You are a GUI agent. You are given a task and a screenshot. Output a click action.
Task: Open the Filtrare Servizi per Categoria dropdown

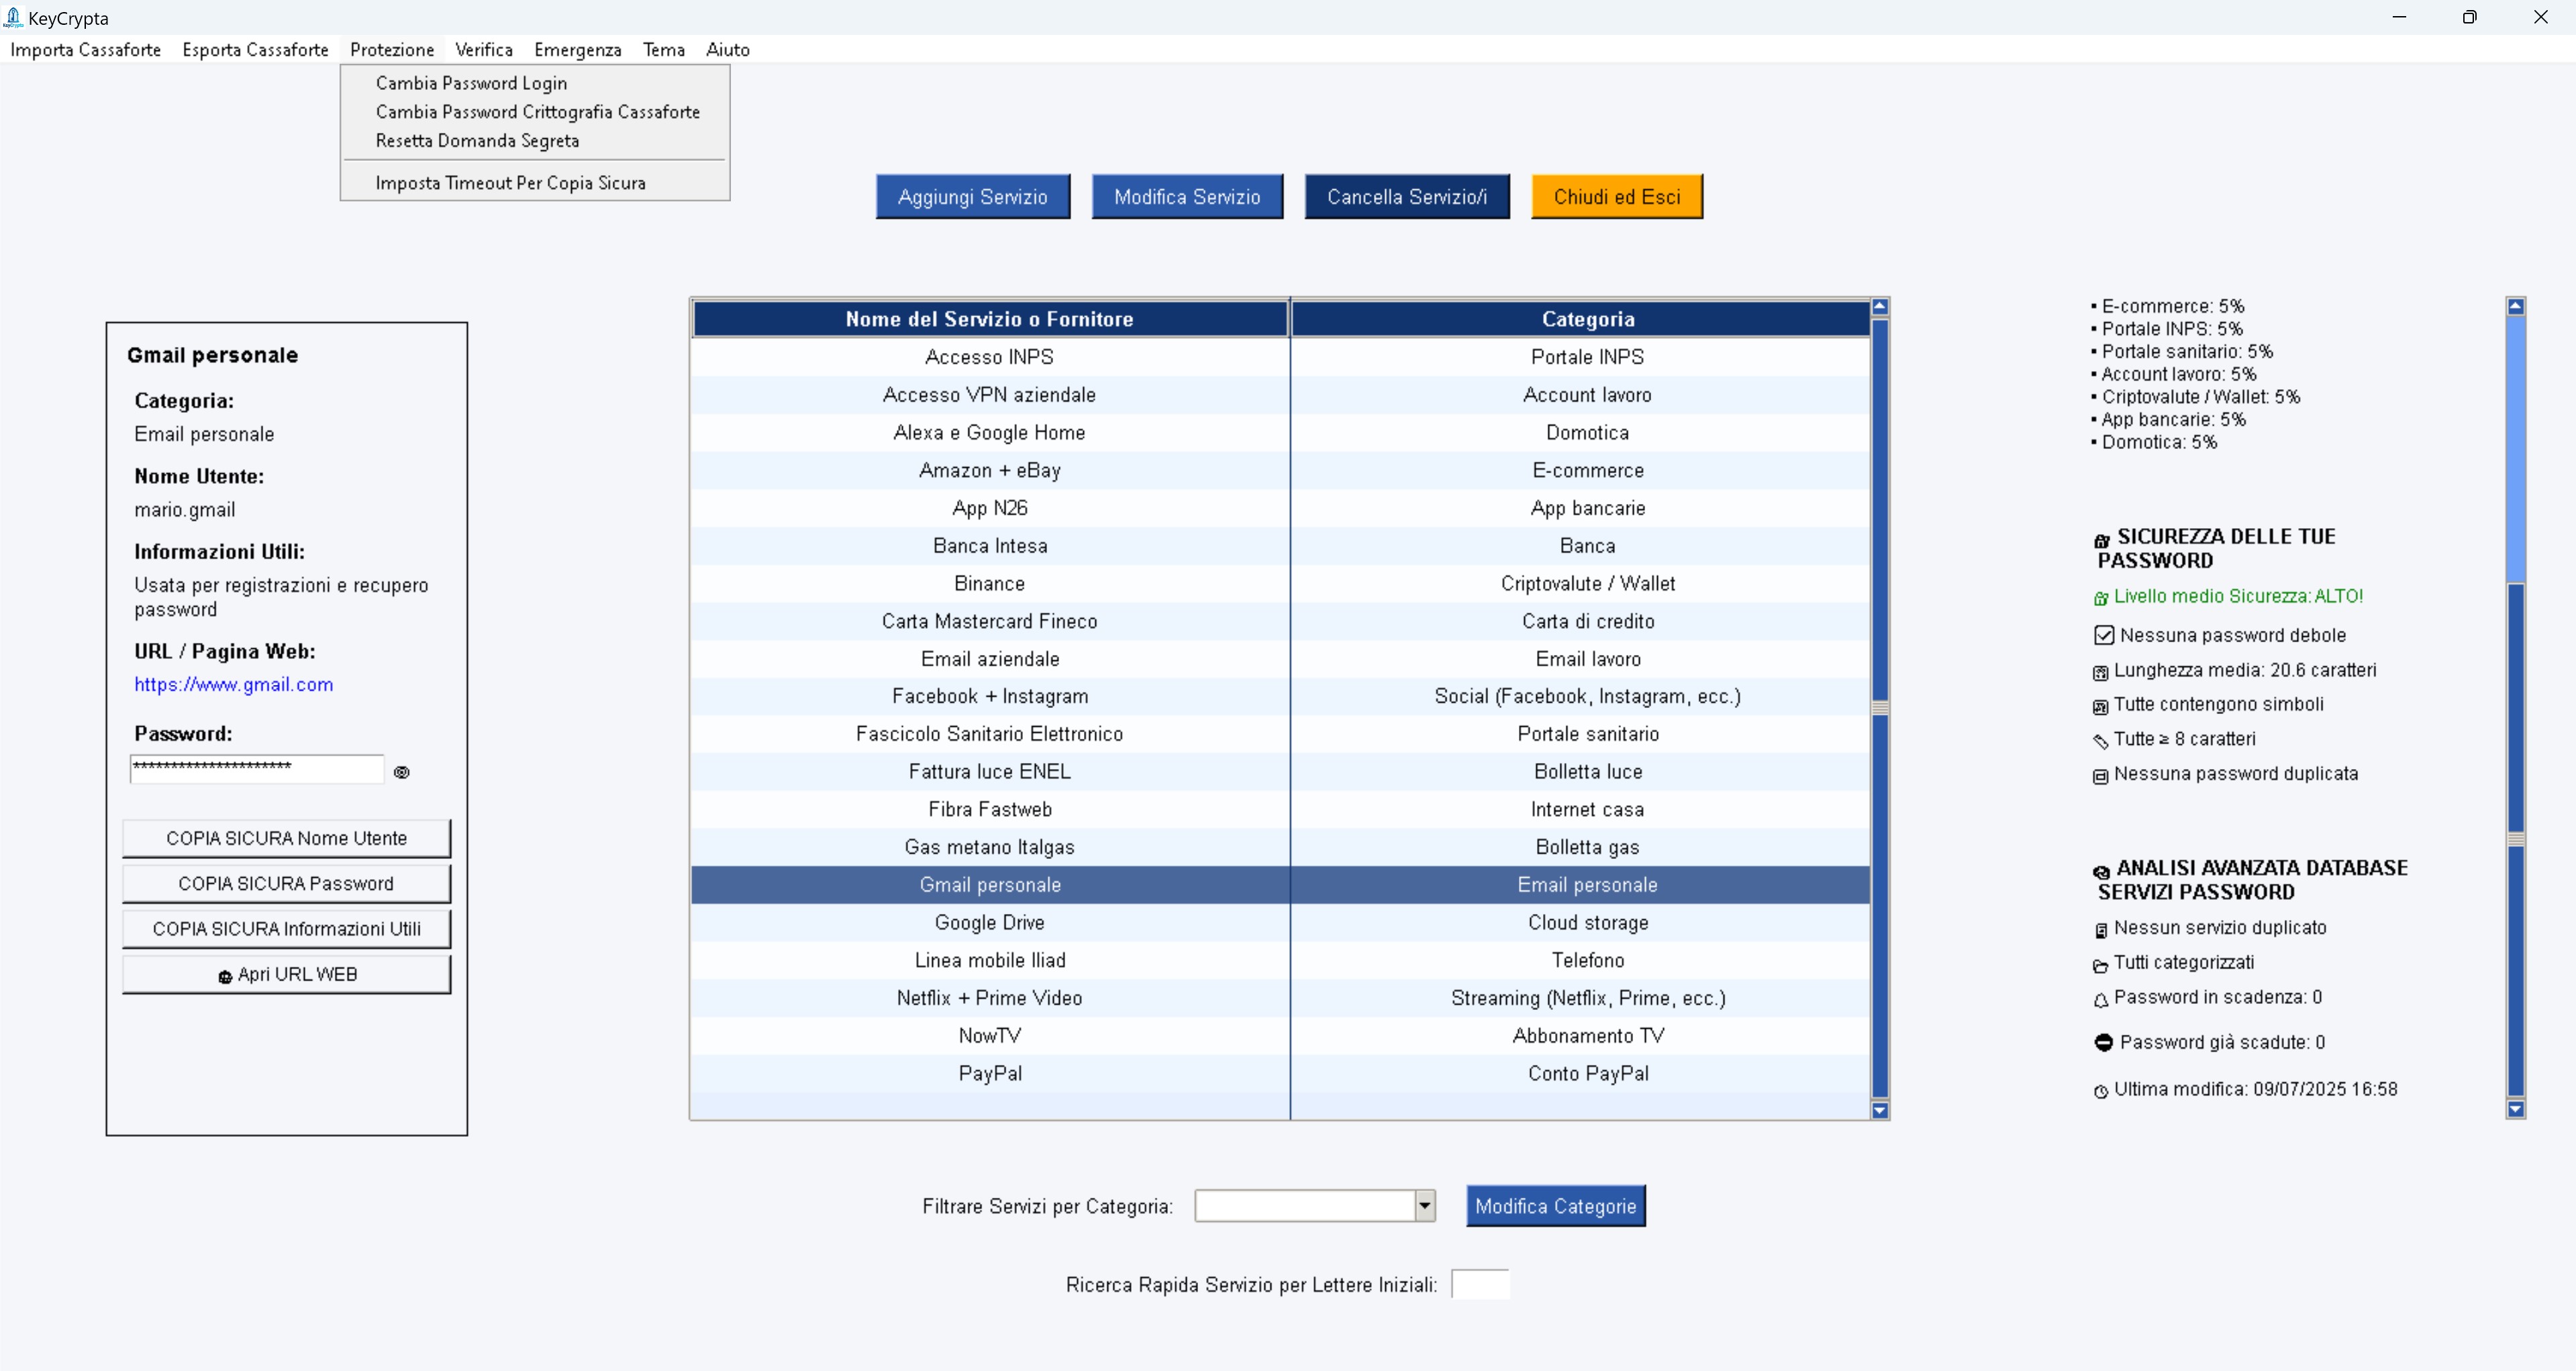(x=1425, y=1206)
